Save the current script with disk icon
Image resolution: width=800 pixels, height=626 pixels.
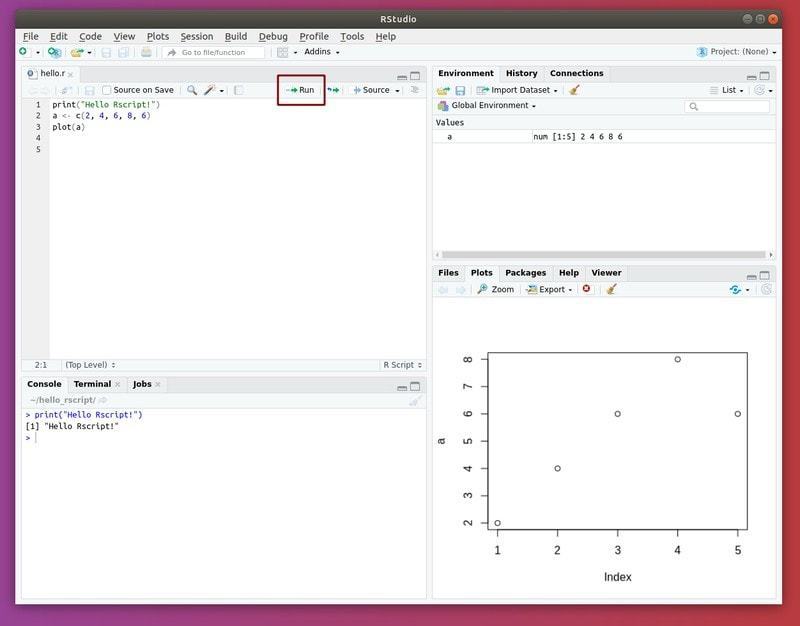pyautogui.click(x=88, y=89)
